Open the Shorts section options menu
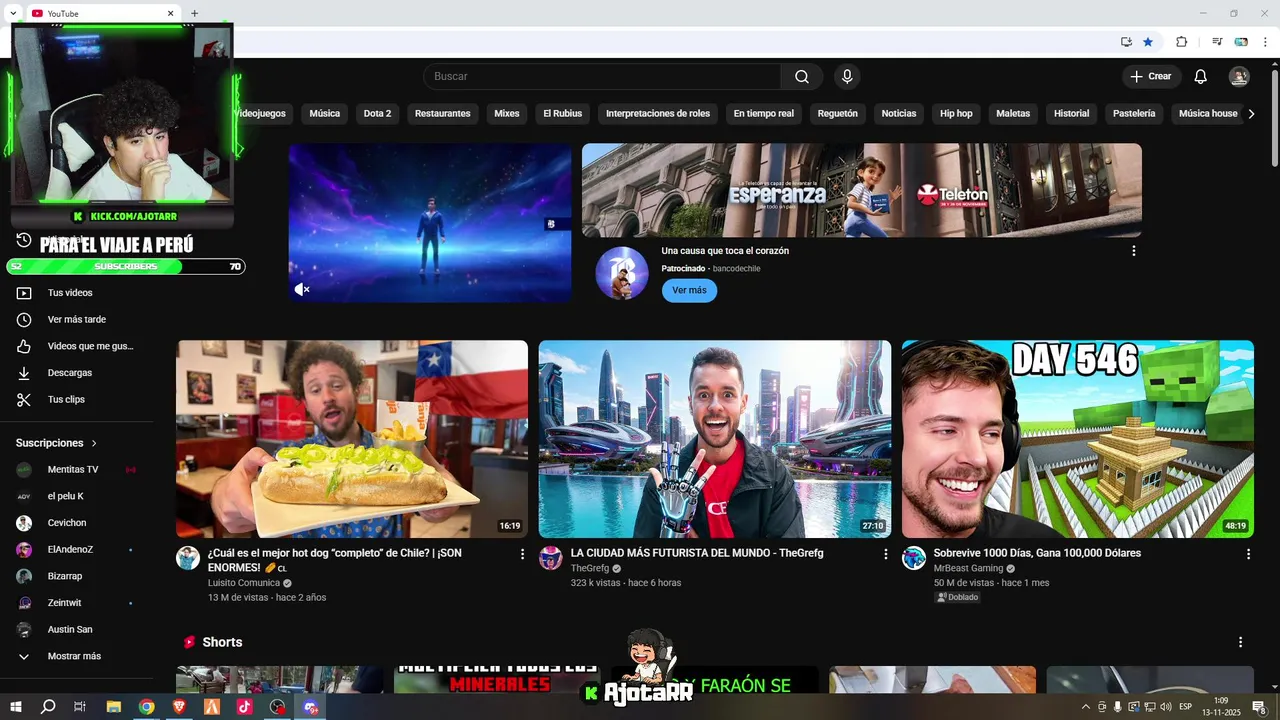 pyautogui.click(x=1240, y=642)
